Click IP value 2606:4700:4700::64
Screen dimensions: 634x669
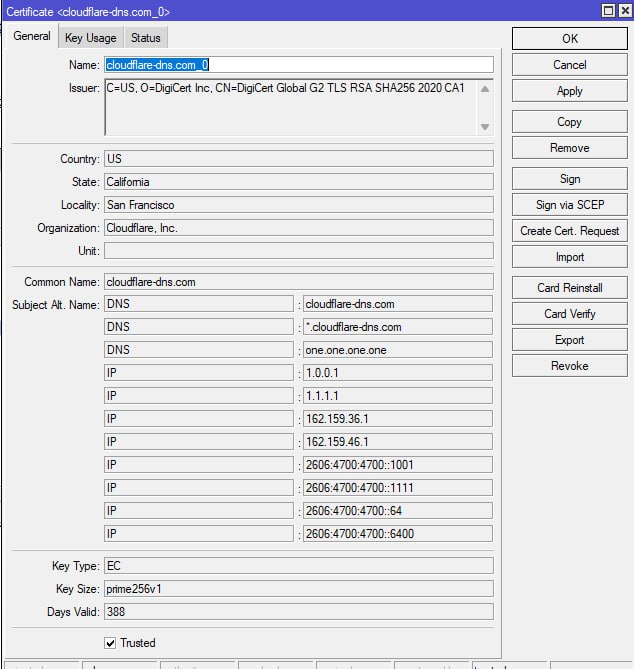tap(398, 511)
